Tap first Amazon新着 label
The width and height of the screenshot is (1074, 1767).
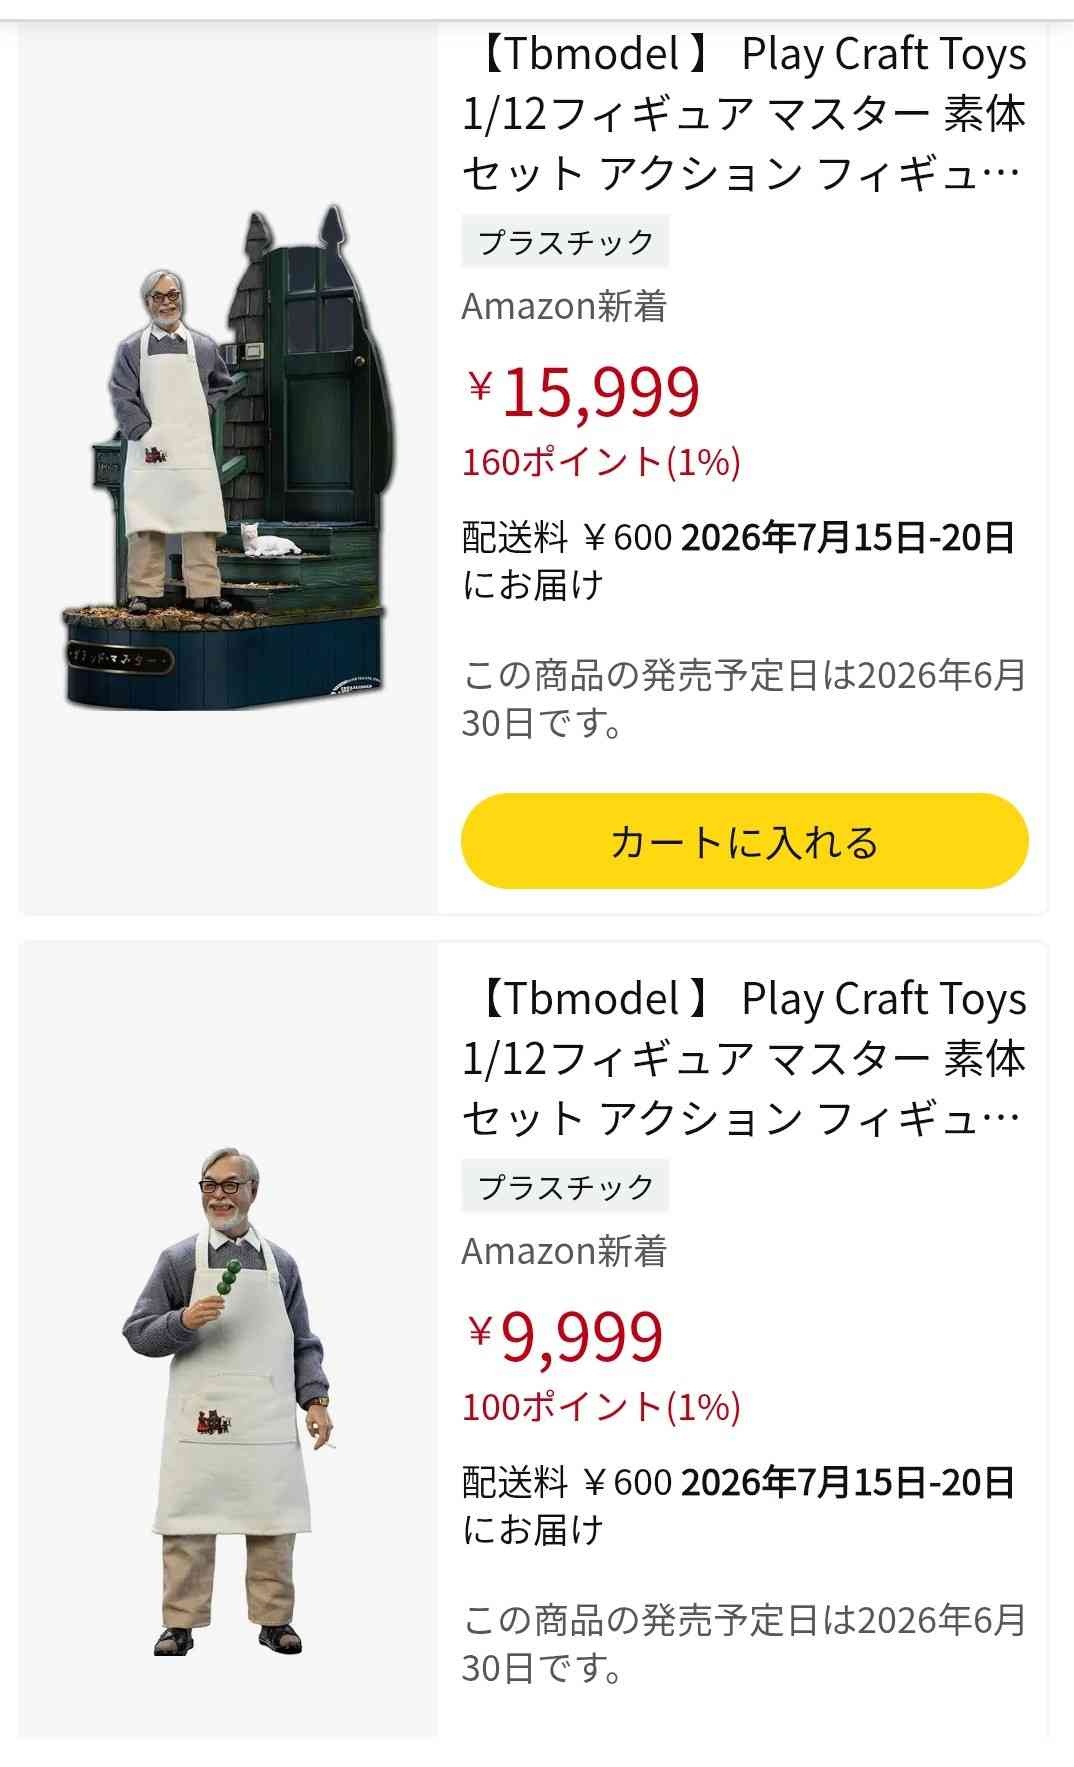(564, 306)
